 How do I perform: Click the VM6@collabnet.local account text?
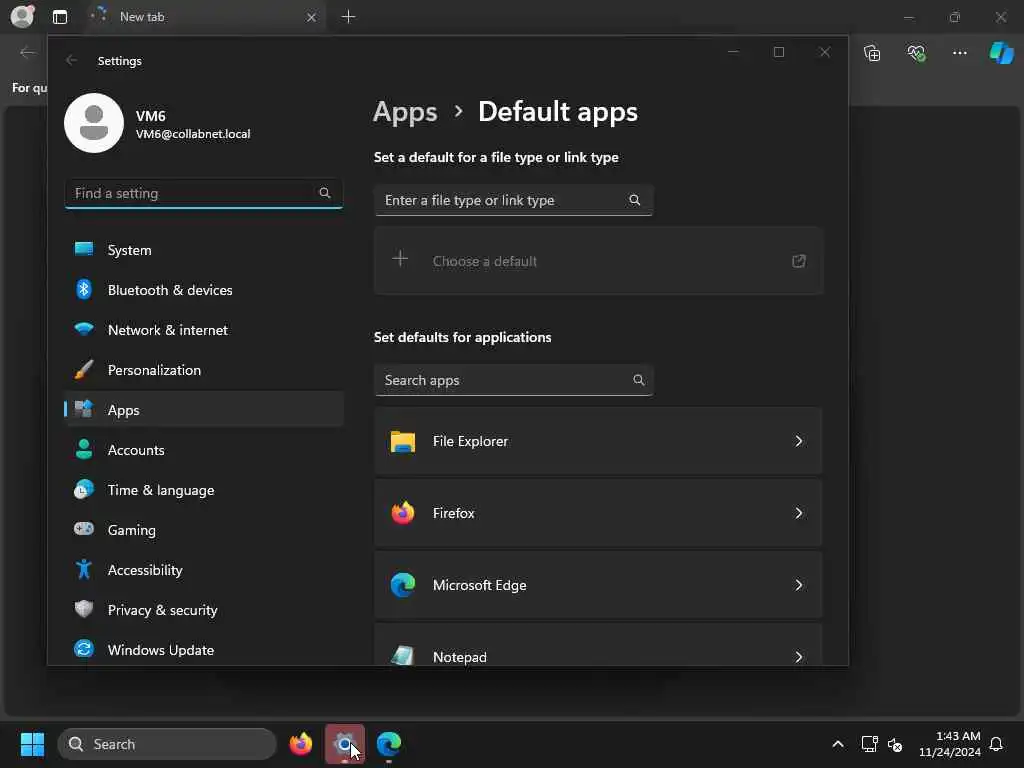[x=193, y=134]
